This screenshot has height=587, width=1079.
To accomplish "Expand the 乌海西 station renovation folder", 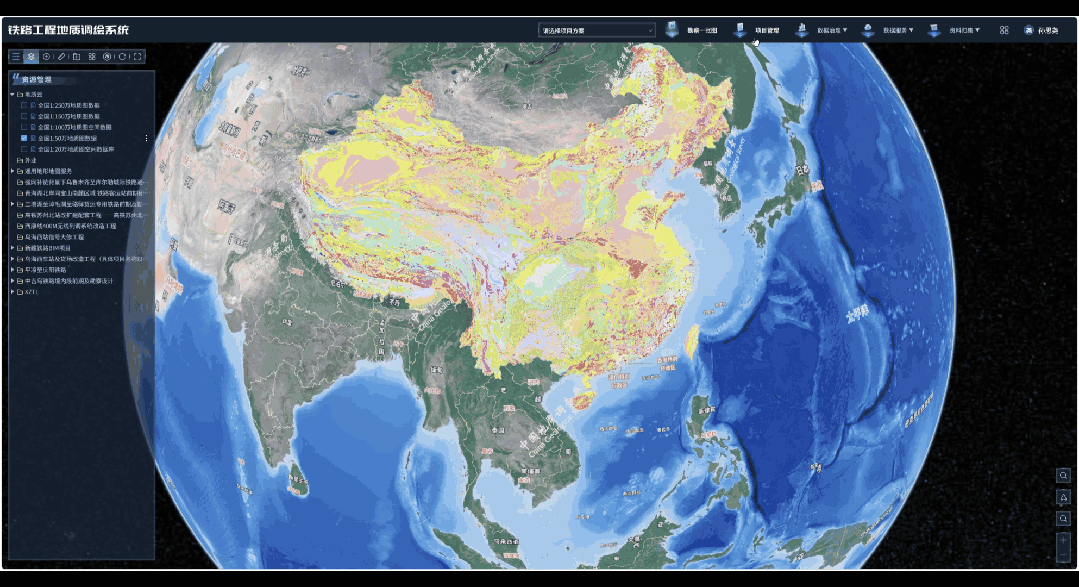I will [x=12, y=259].
